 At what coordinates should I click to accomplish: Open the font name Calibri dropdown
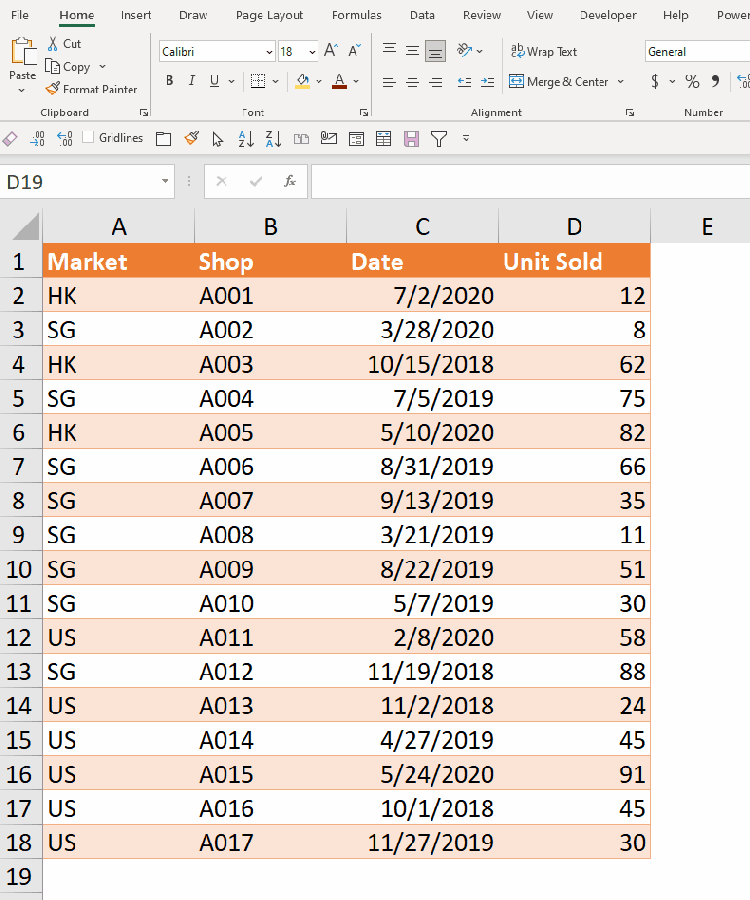[x=269, y=52]
